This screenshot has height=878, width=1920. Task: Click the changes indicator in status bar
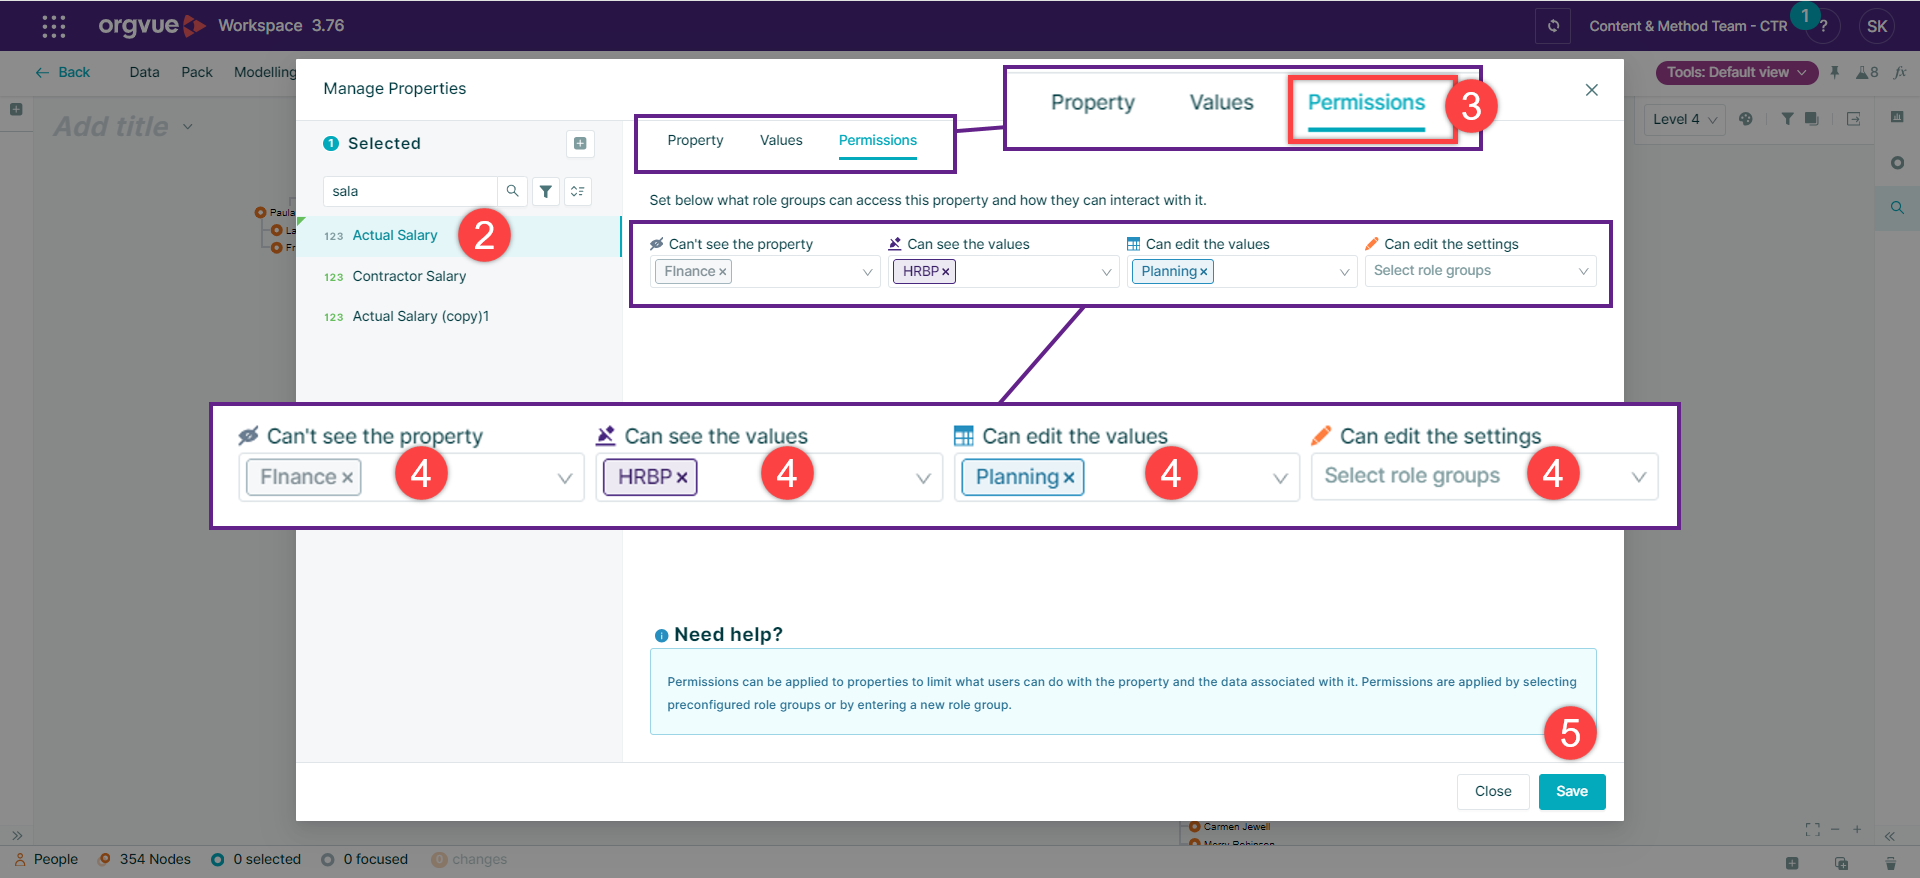469,859
